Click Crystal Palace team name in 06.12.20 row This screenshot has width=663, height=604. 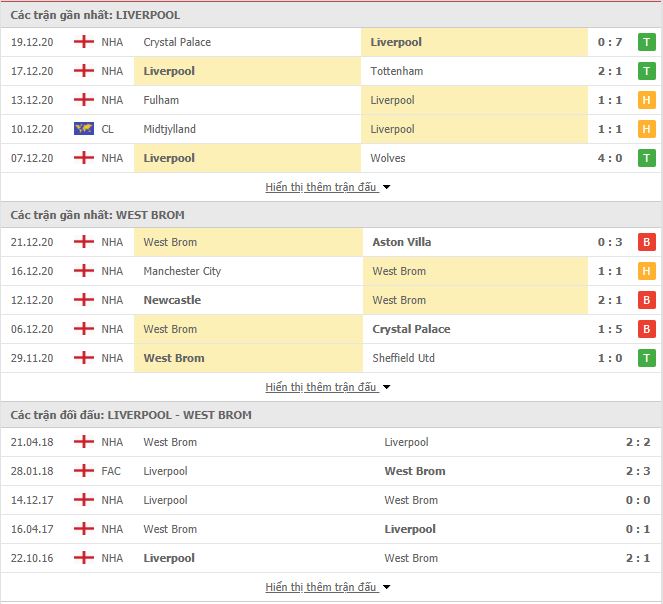pyautogui.click(x=411, y=329)
